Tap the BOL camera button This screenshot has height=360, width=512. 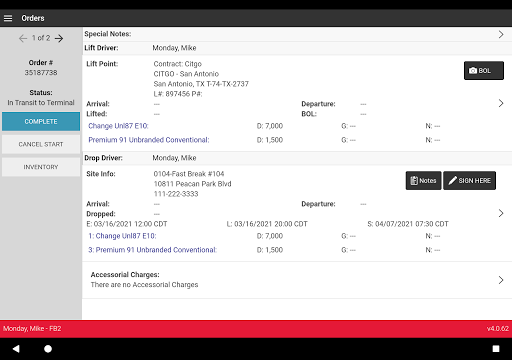tap(484, 71)
